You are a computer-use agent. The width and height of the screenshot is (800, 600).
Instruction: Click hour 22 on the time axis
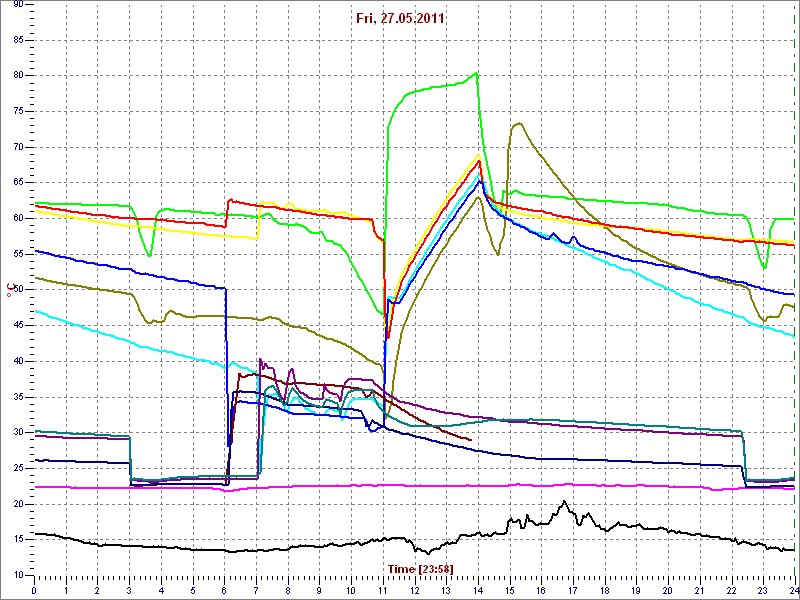[731, 590]
